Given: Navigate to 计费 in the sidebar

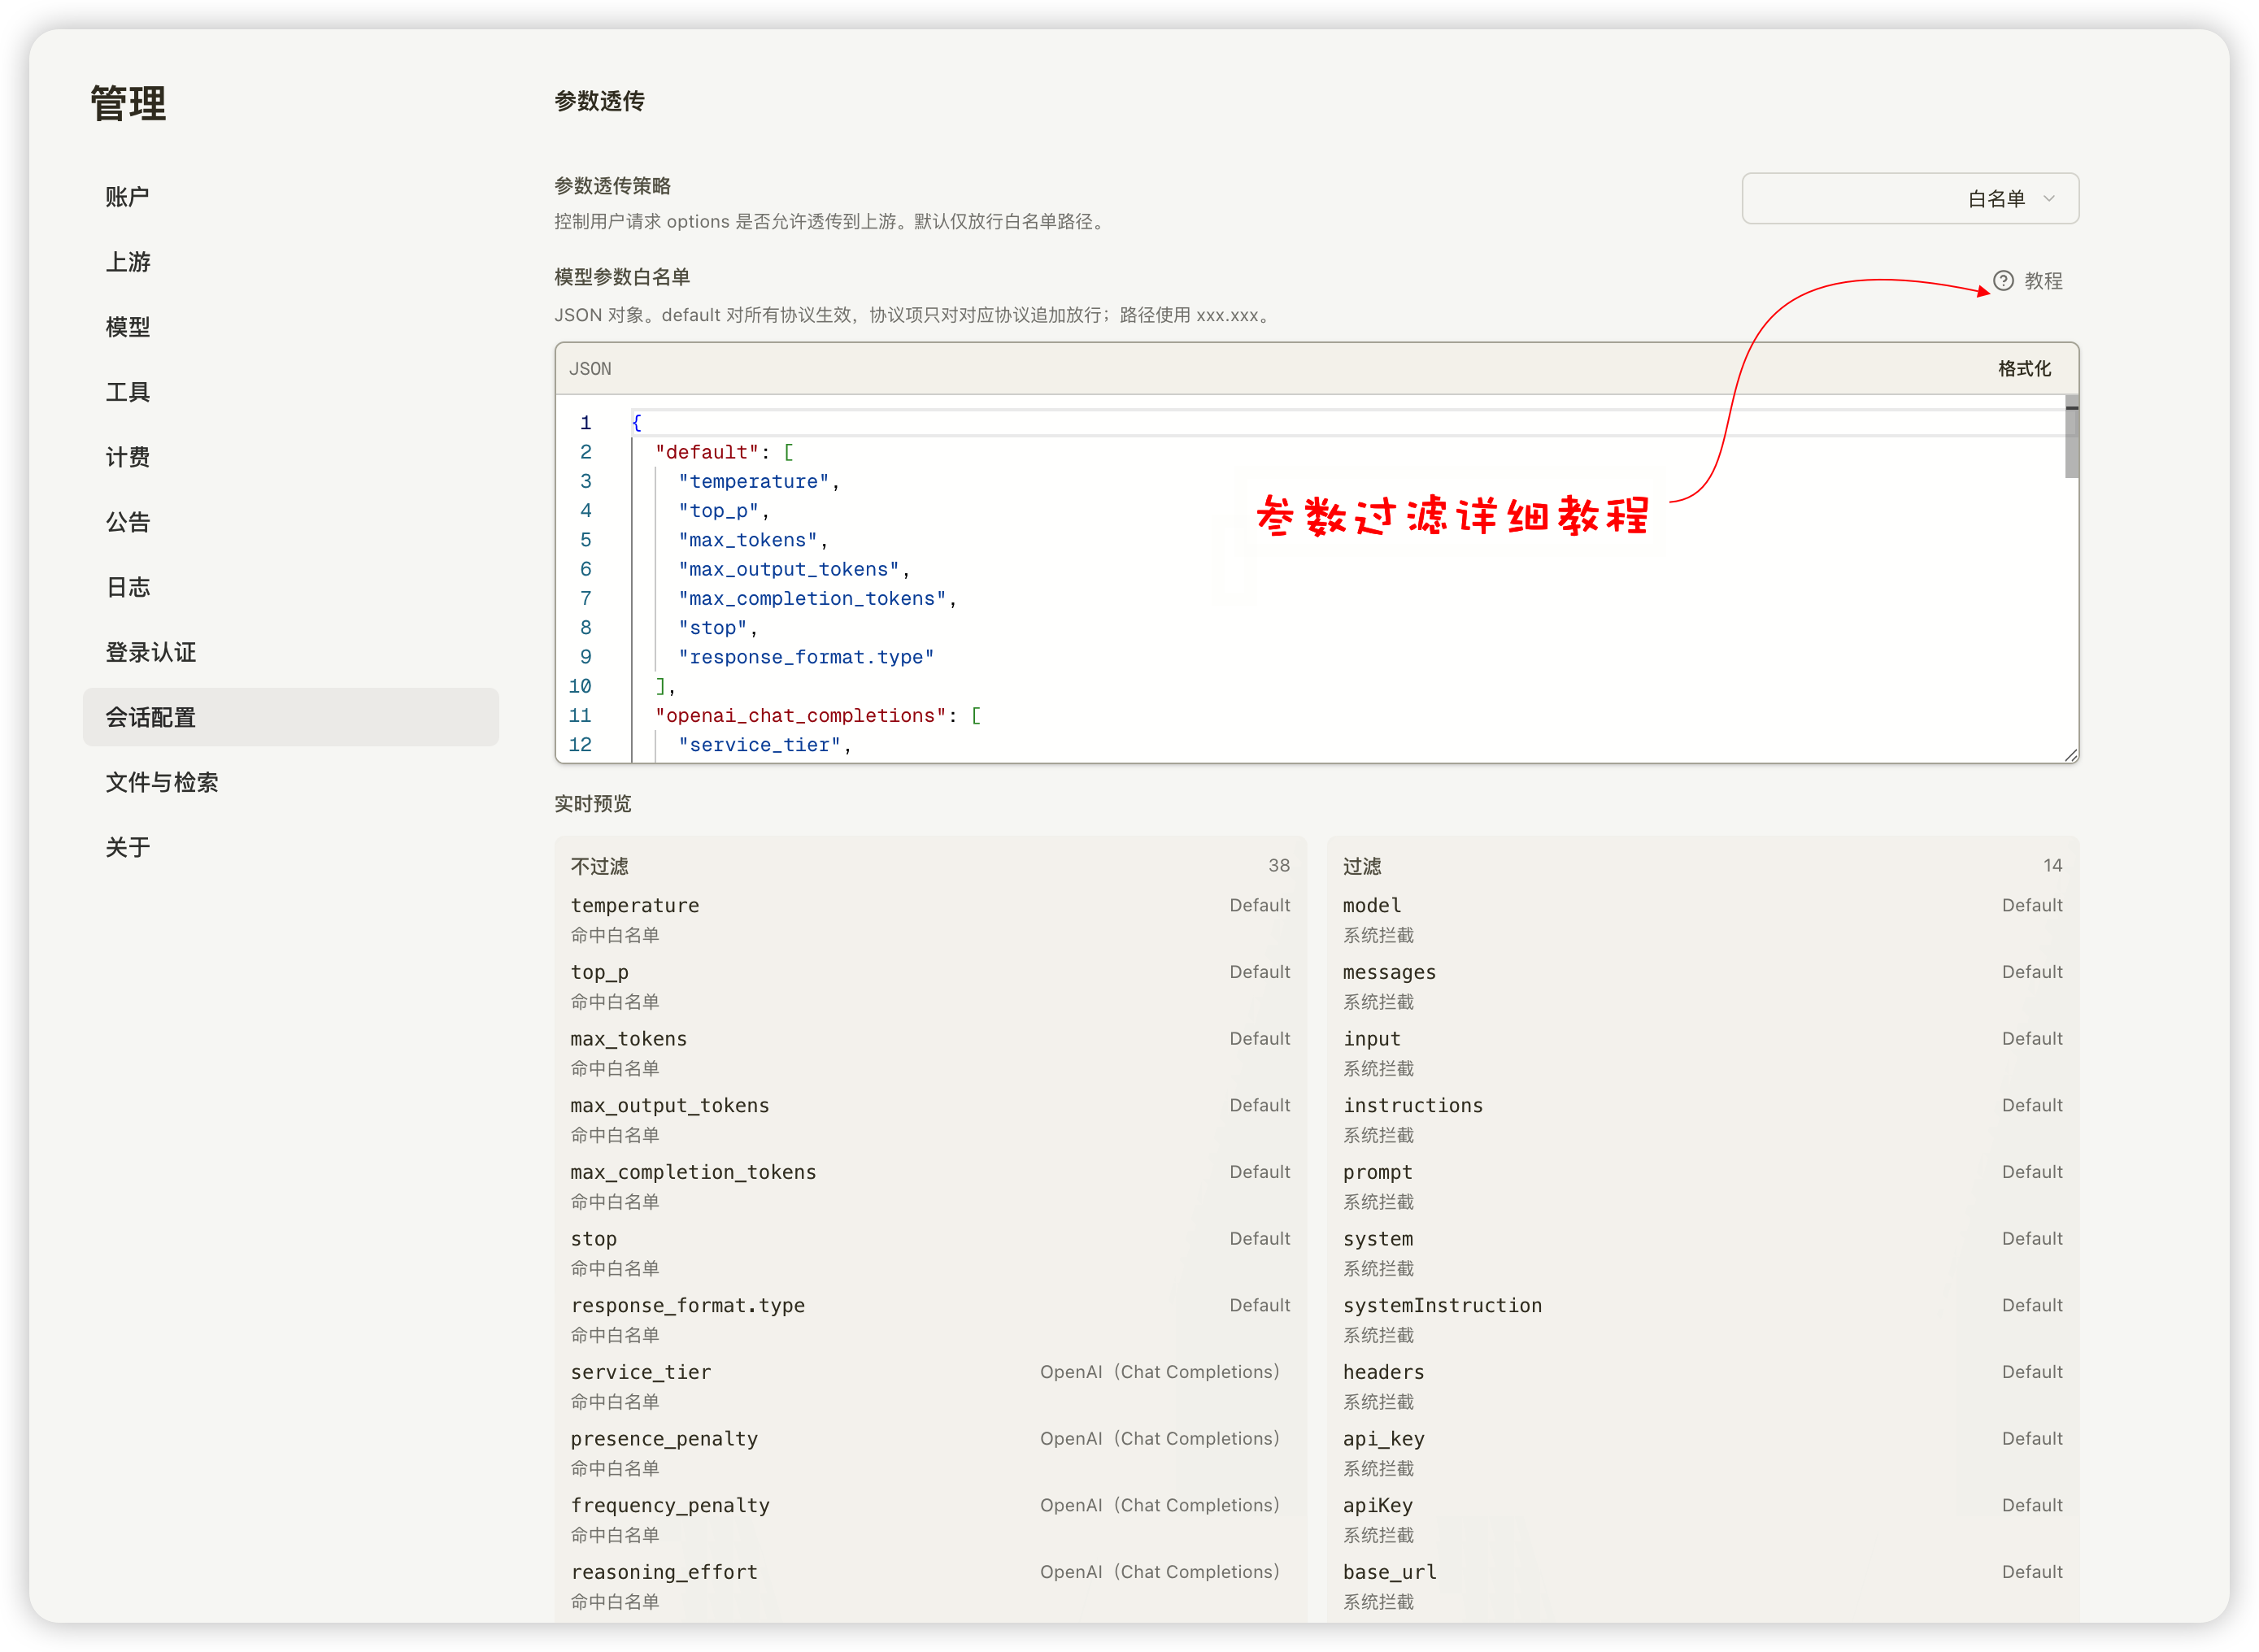Looking at the screenshot, I should [x=290, y=457].
